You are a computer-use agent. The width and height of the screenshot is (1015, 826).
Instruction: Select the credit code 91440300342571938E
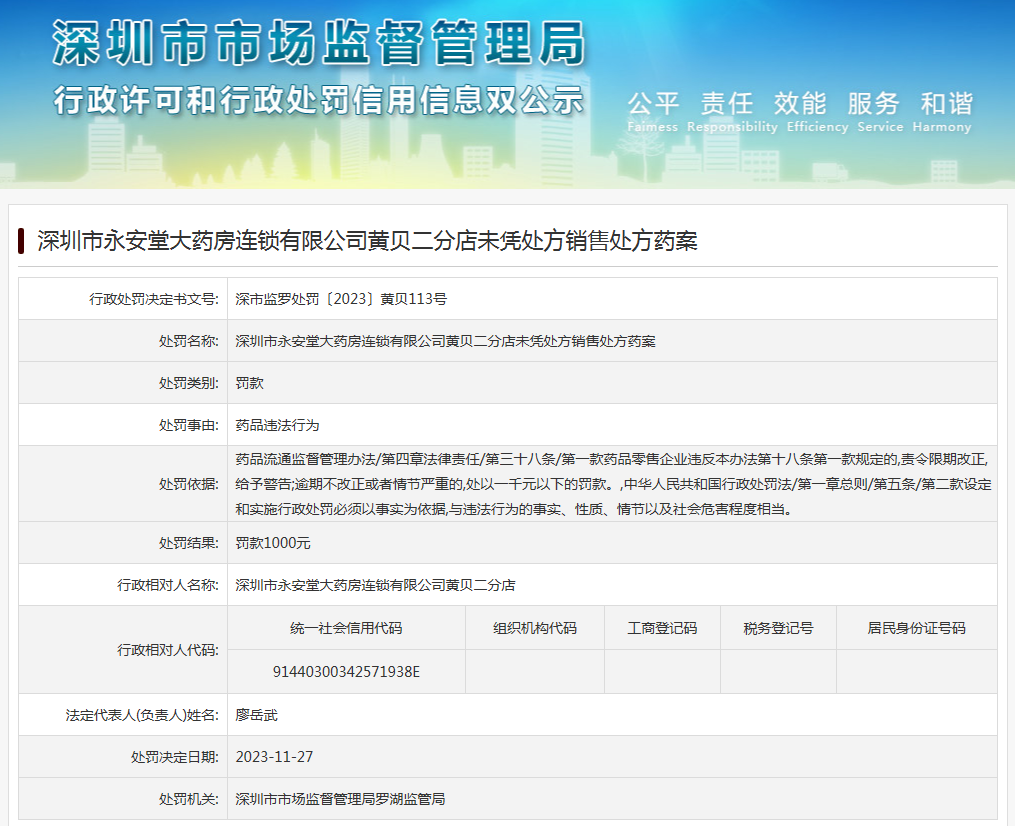(346, 672)
